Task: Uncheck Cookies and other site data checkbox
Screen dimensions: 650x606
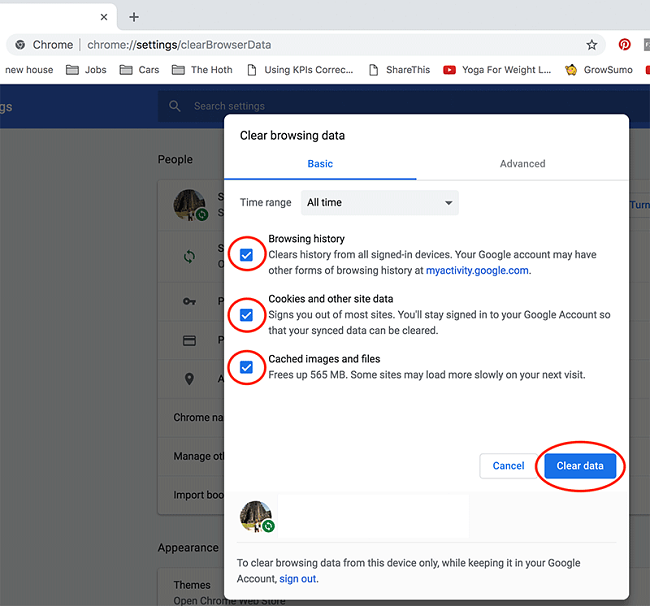Action: click(x=246, y=315)
